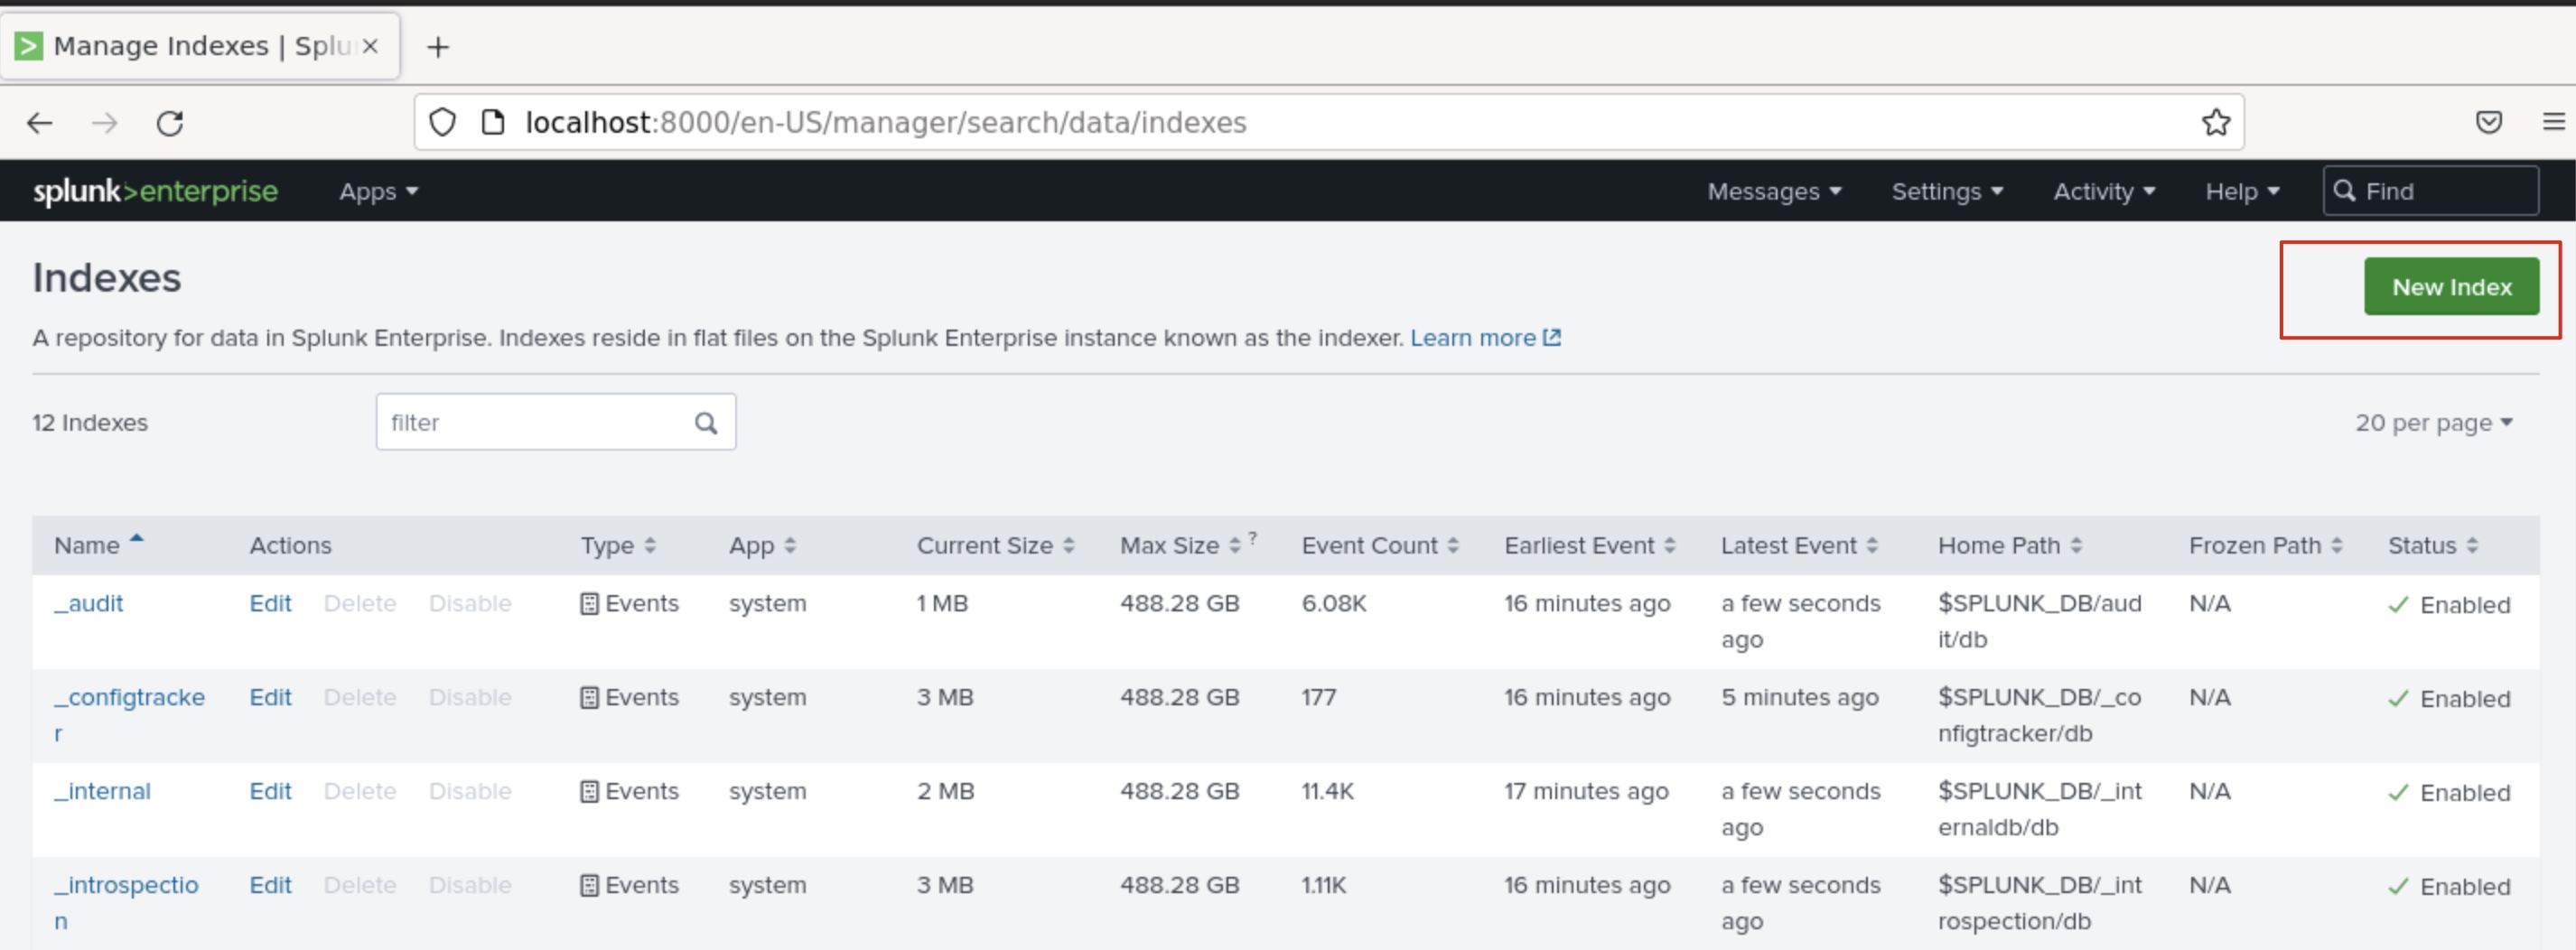The height and width of the screenshot is (950, 2576).
Task: Sort by Event Count column
Action: coord(1380,546)
